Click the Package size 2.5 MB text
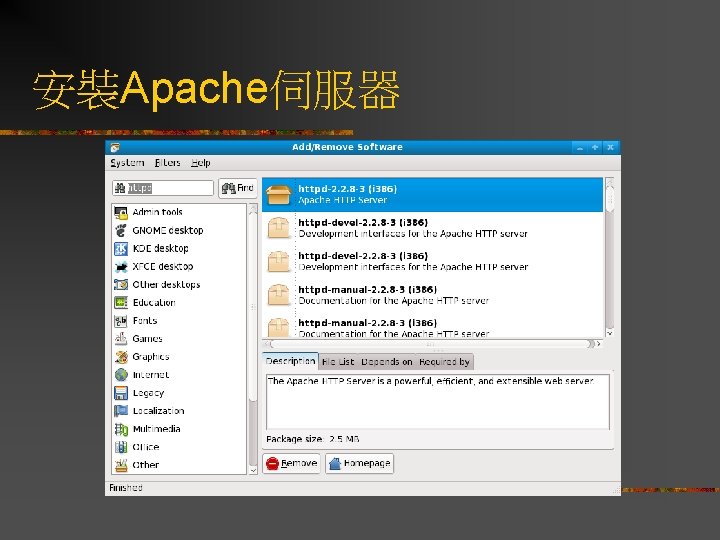 (x=312, y=439)
